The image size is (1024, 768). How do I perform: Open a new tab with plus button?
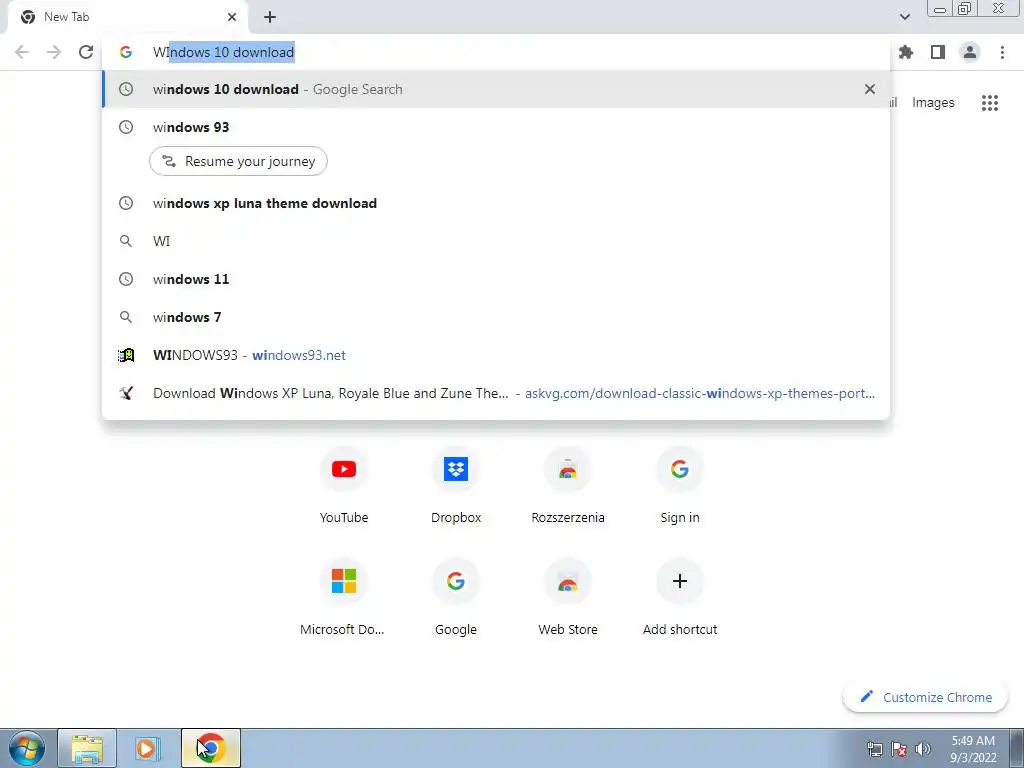[x=270, y=17]
